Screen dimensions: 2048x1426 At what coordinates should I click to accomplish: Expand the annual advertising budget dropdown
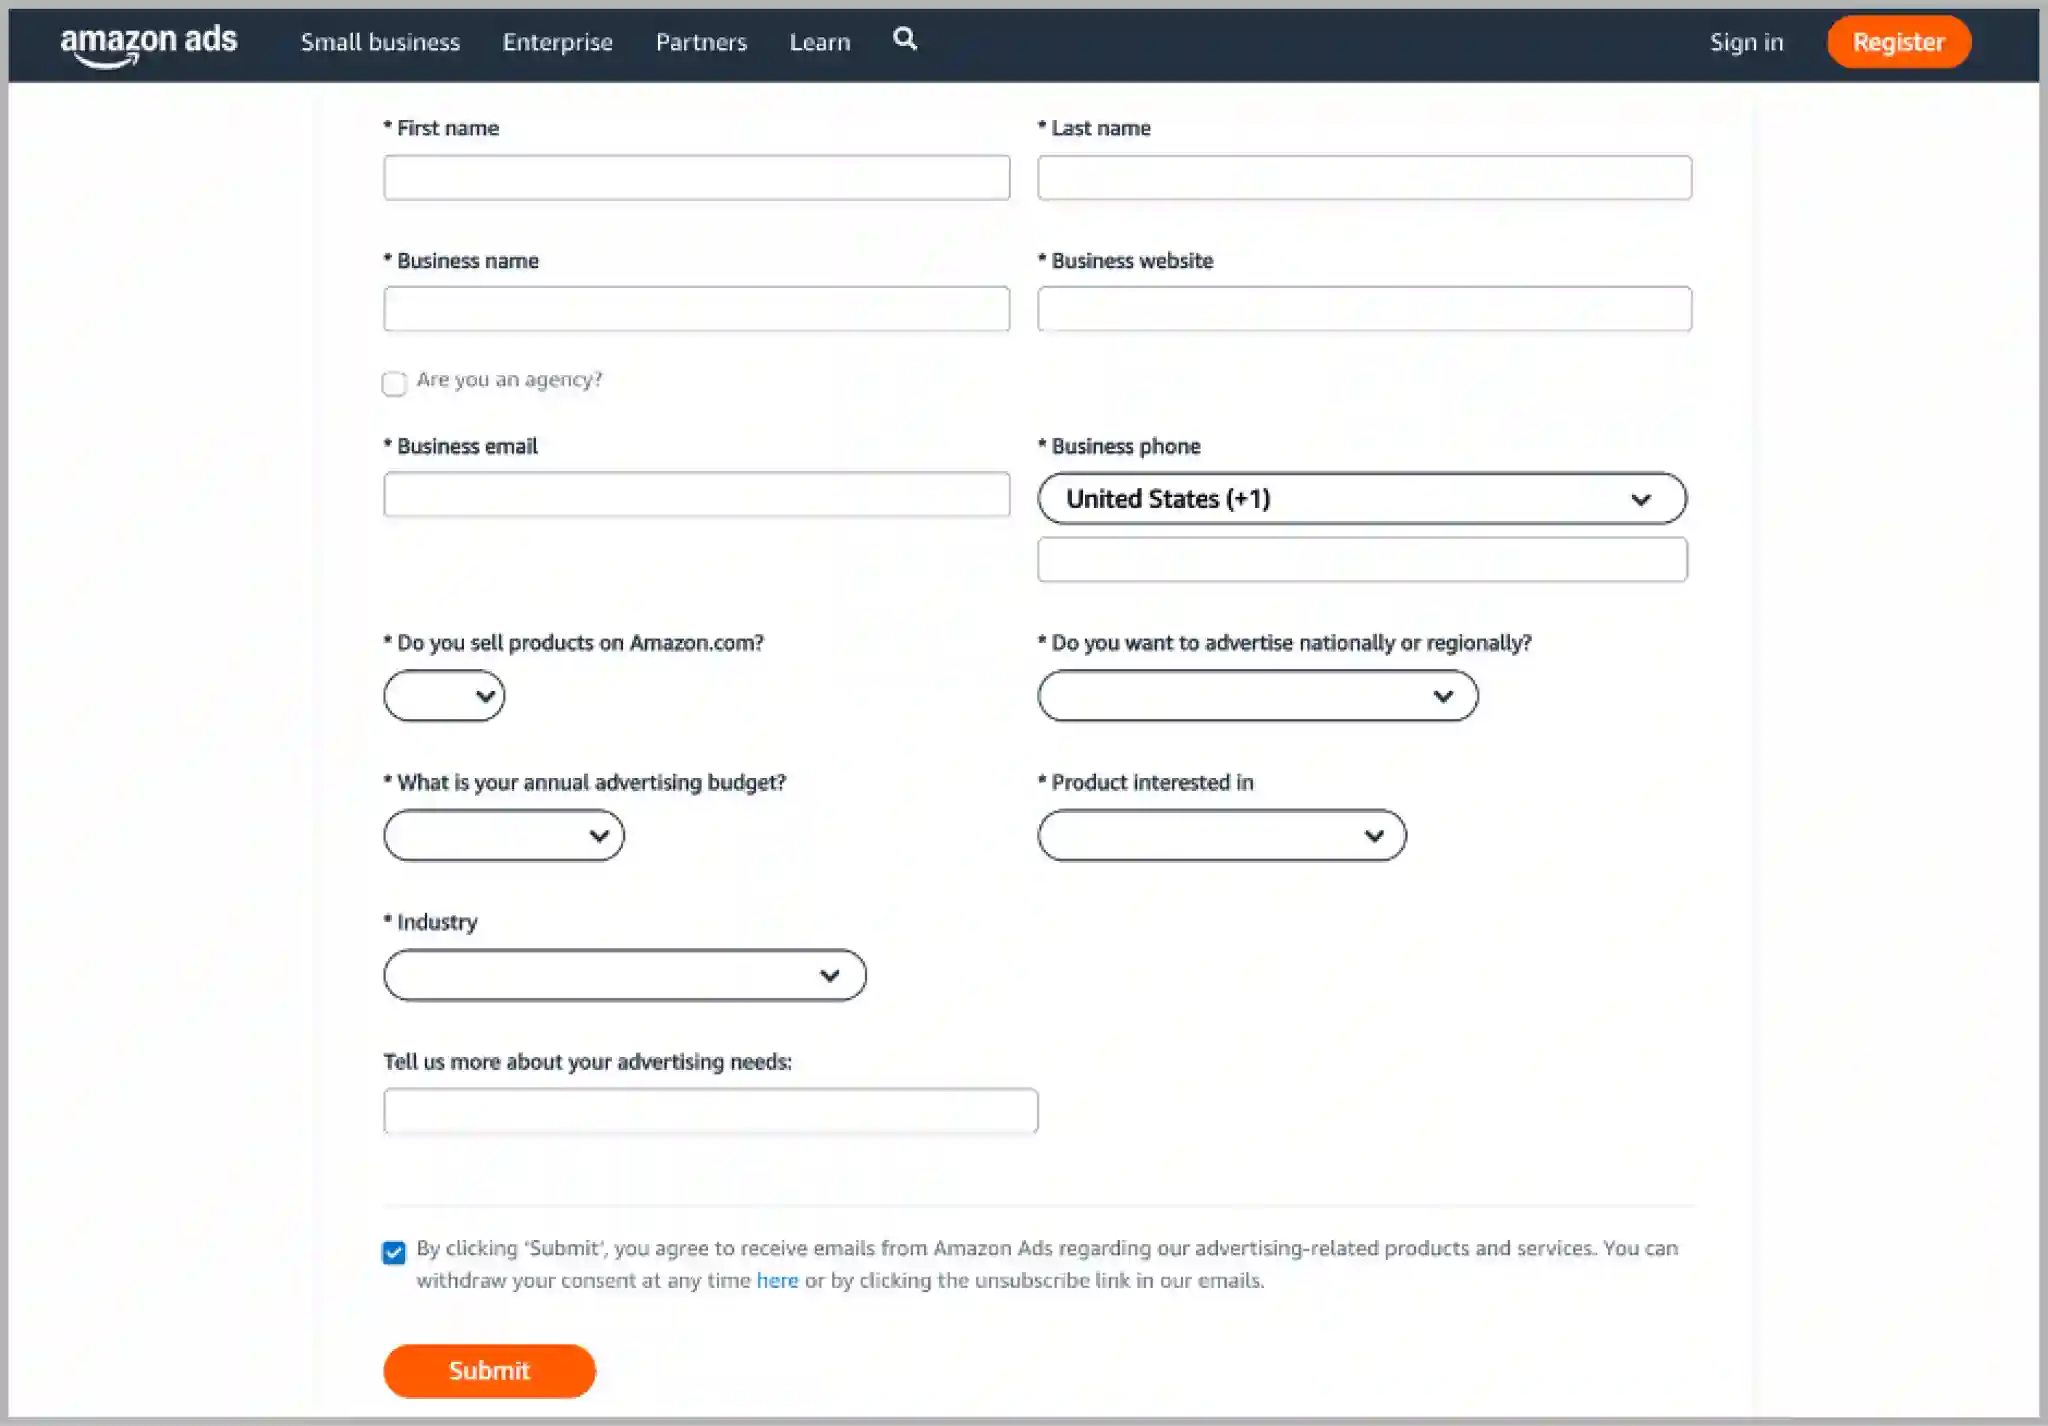(503, 834)
